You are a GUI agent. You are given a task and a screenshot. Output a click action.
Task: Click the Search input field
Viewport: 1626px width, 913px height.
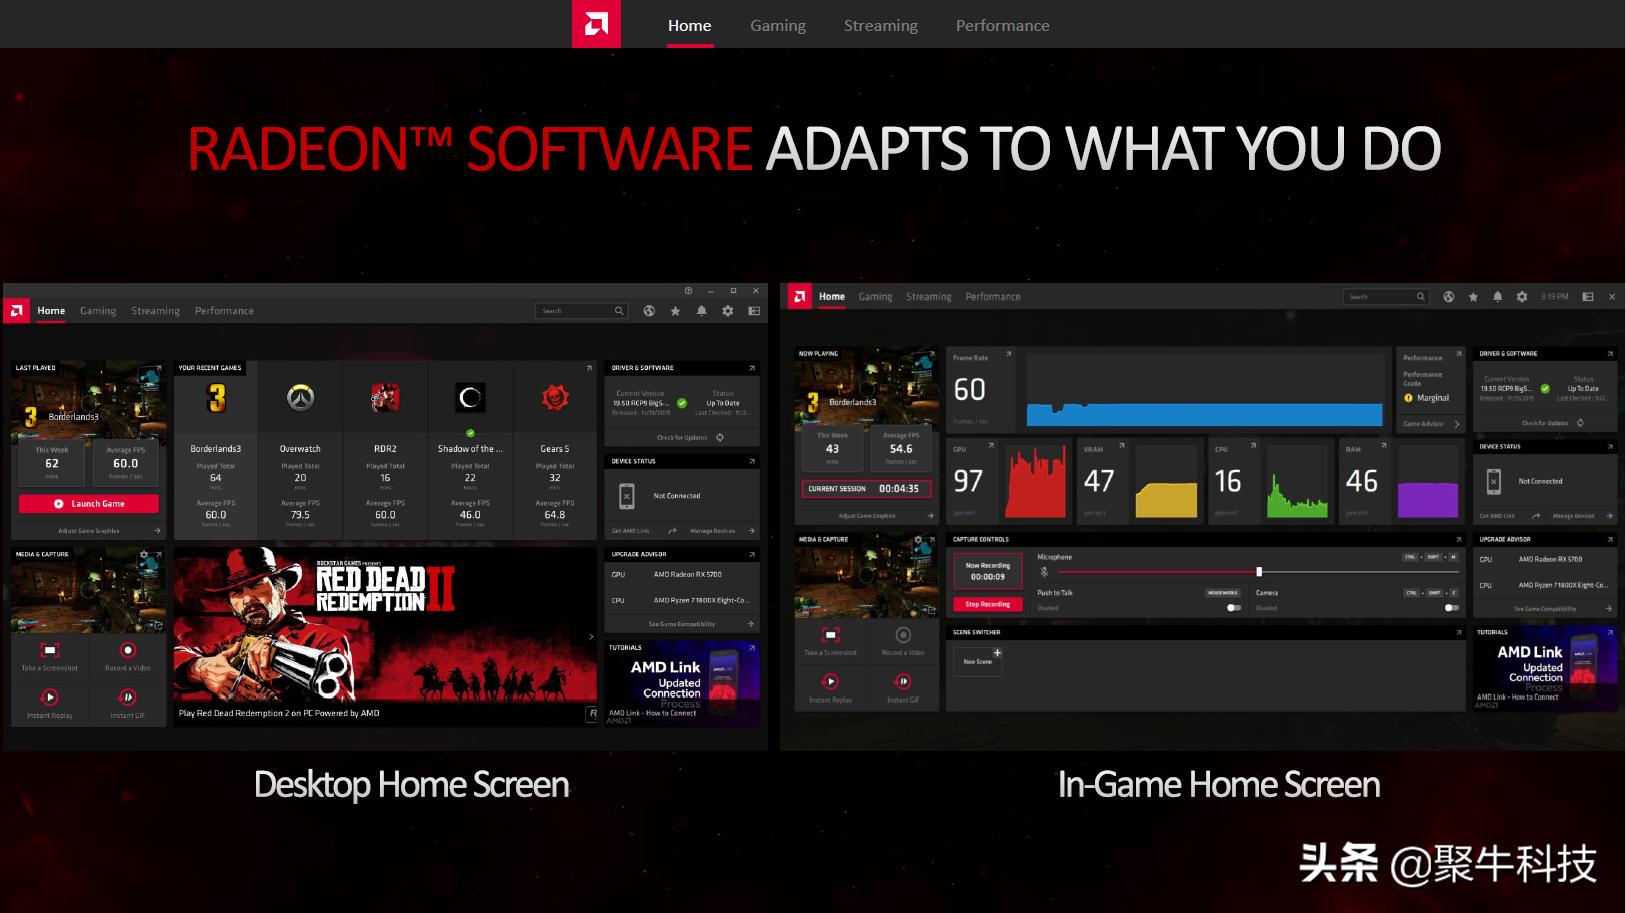580,311
